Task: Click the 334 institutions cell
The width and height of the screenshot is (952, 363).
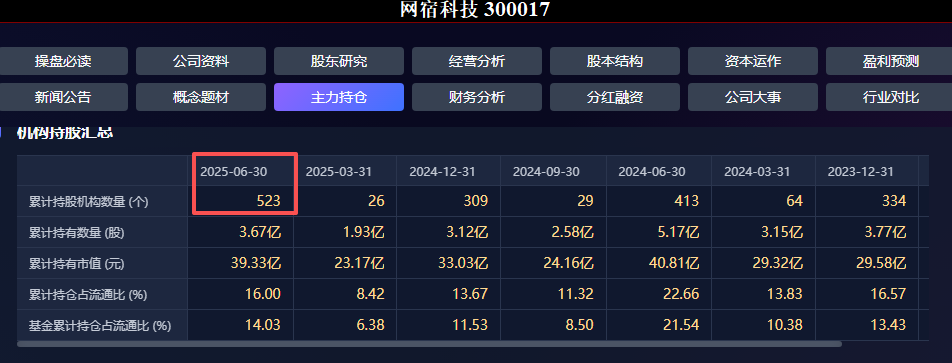Action: (x=866, y=202)
